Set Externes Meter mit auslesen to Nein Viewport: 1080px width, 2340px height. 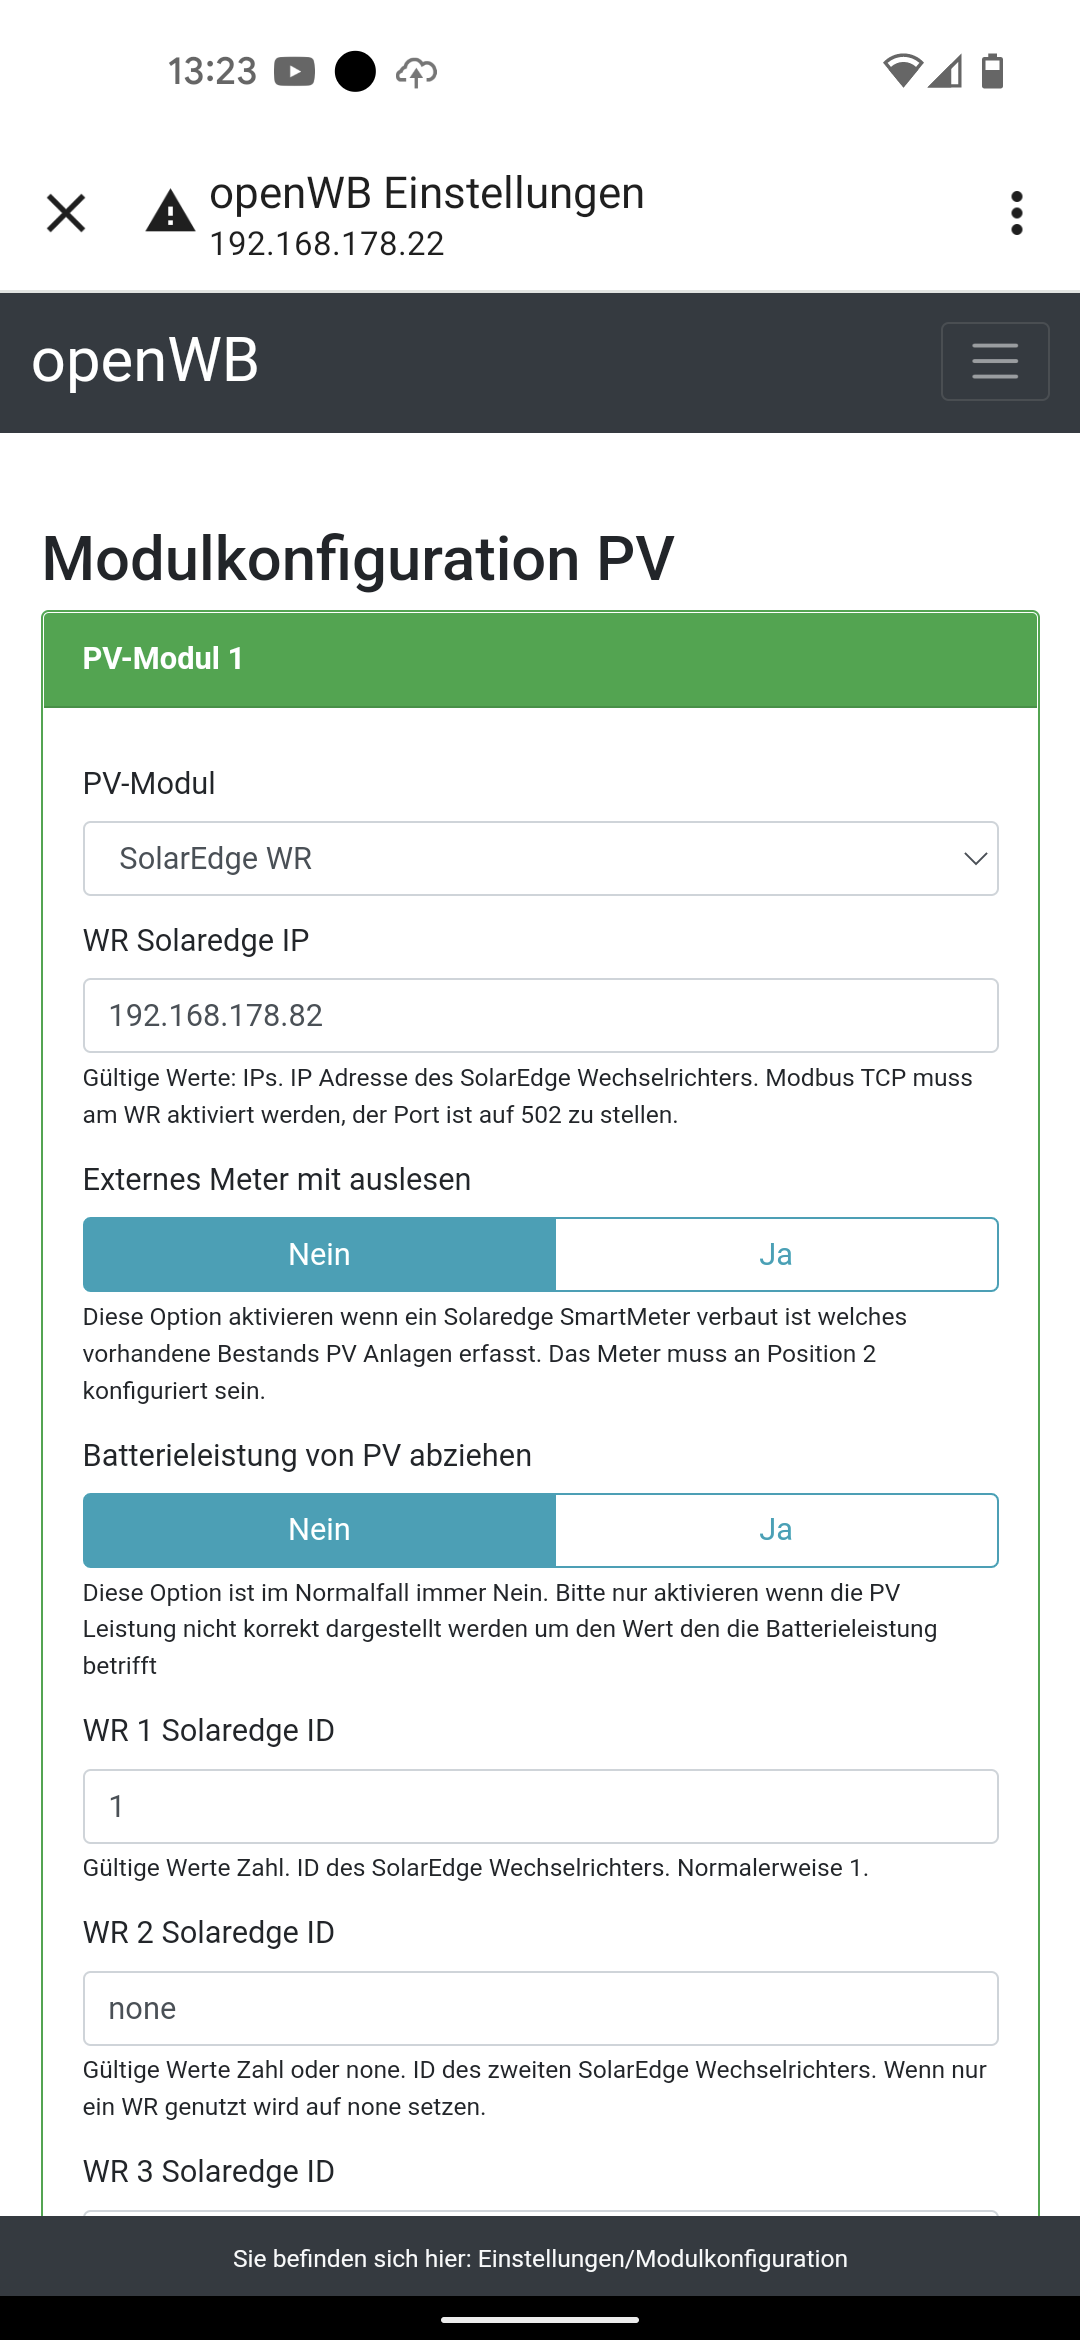pyautogui.click(x=319, y=1254)
